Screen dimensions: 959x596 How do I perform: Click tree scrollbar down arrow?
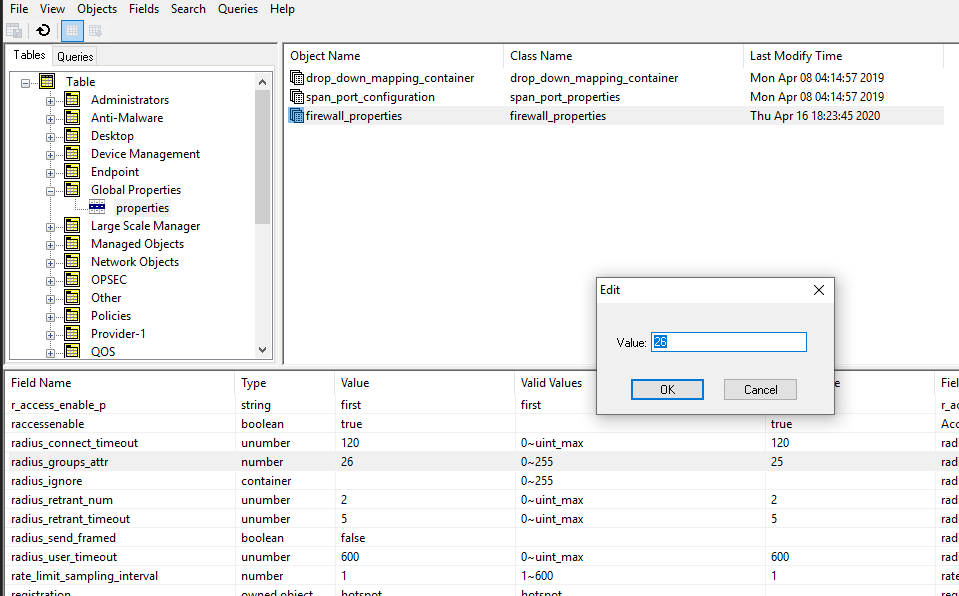[x=262, y=350]
